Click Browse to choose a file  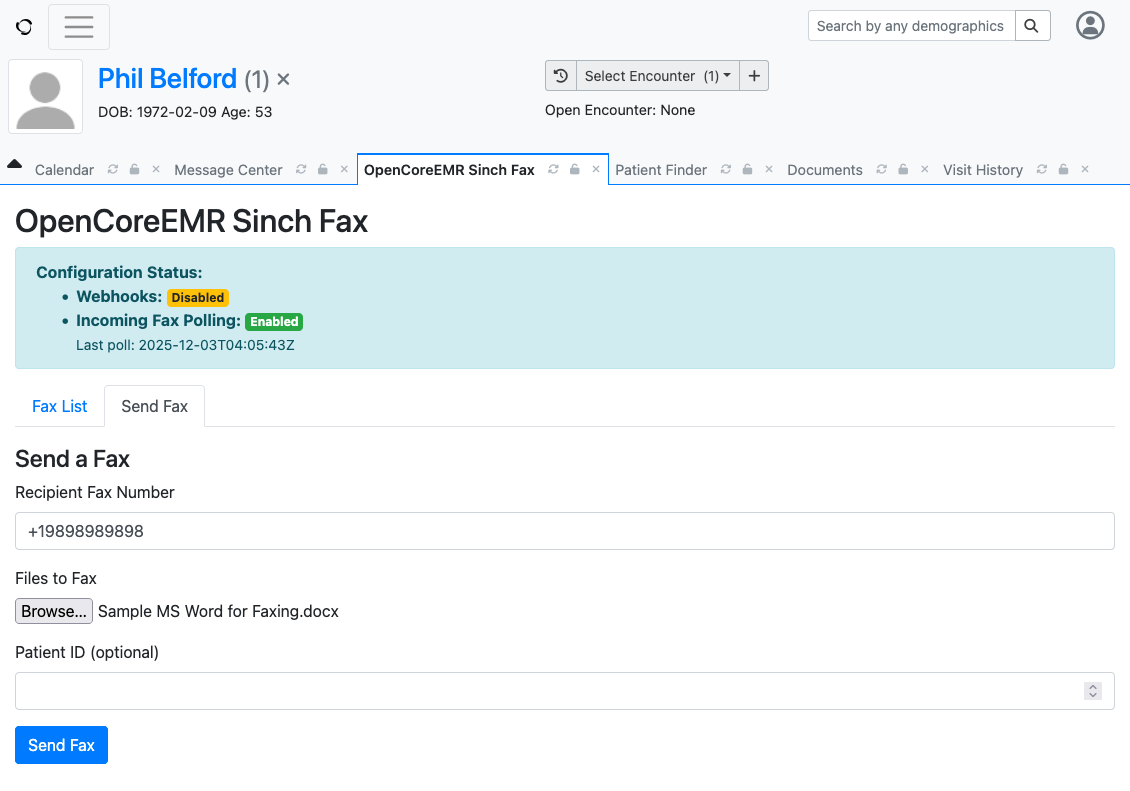tap(54, 611)
